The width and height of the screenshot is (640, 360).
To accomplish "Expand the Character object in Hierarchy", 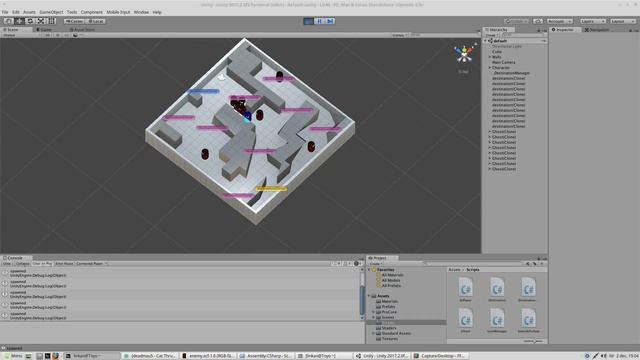I will pos(490,68).
